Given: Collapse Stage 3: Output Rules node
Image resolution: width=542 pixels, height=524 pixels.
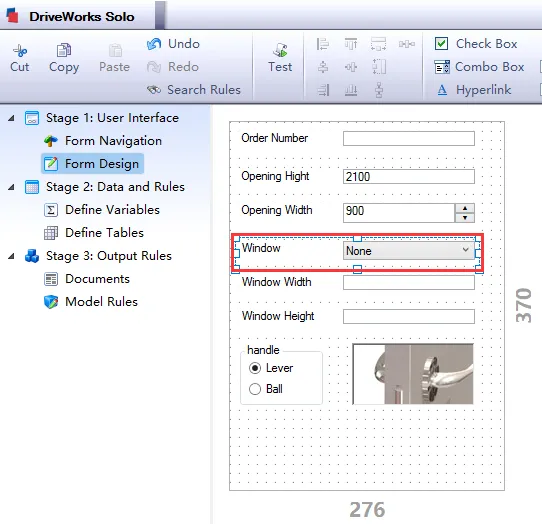Looking at the screenshot, I should point(11,256).
